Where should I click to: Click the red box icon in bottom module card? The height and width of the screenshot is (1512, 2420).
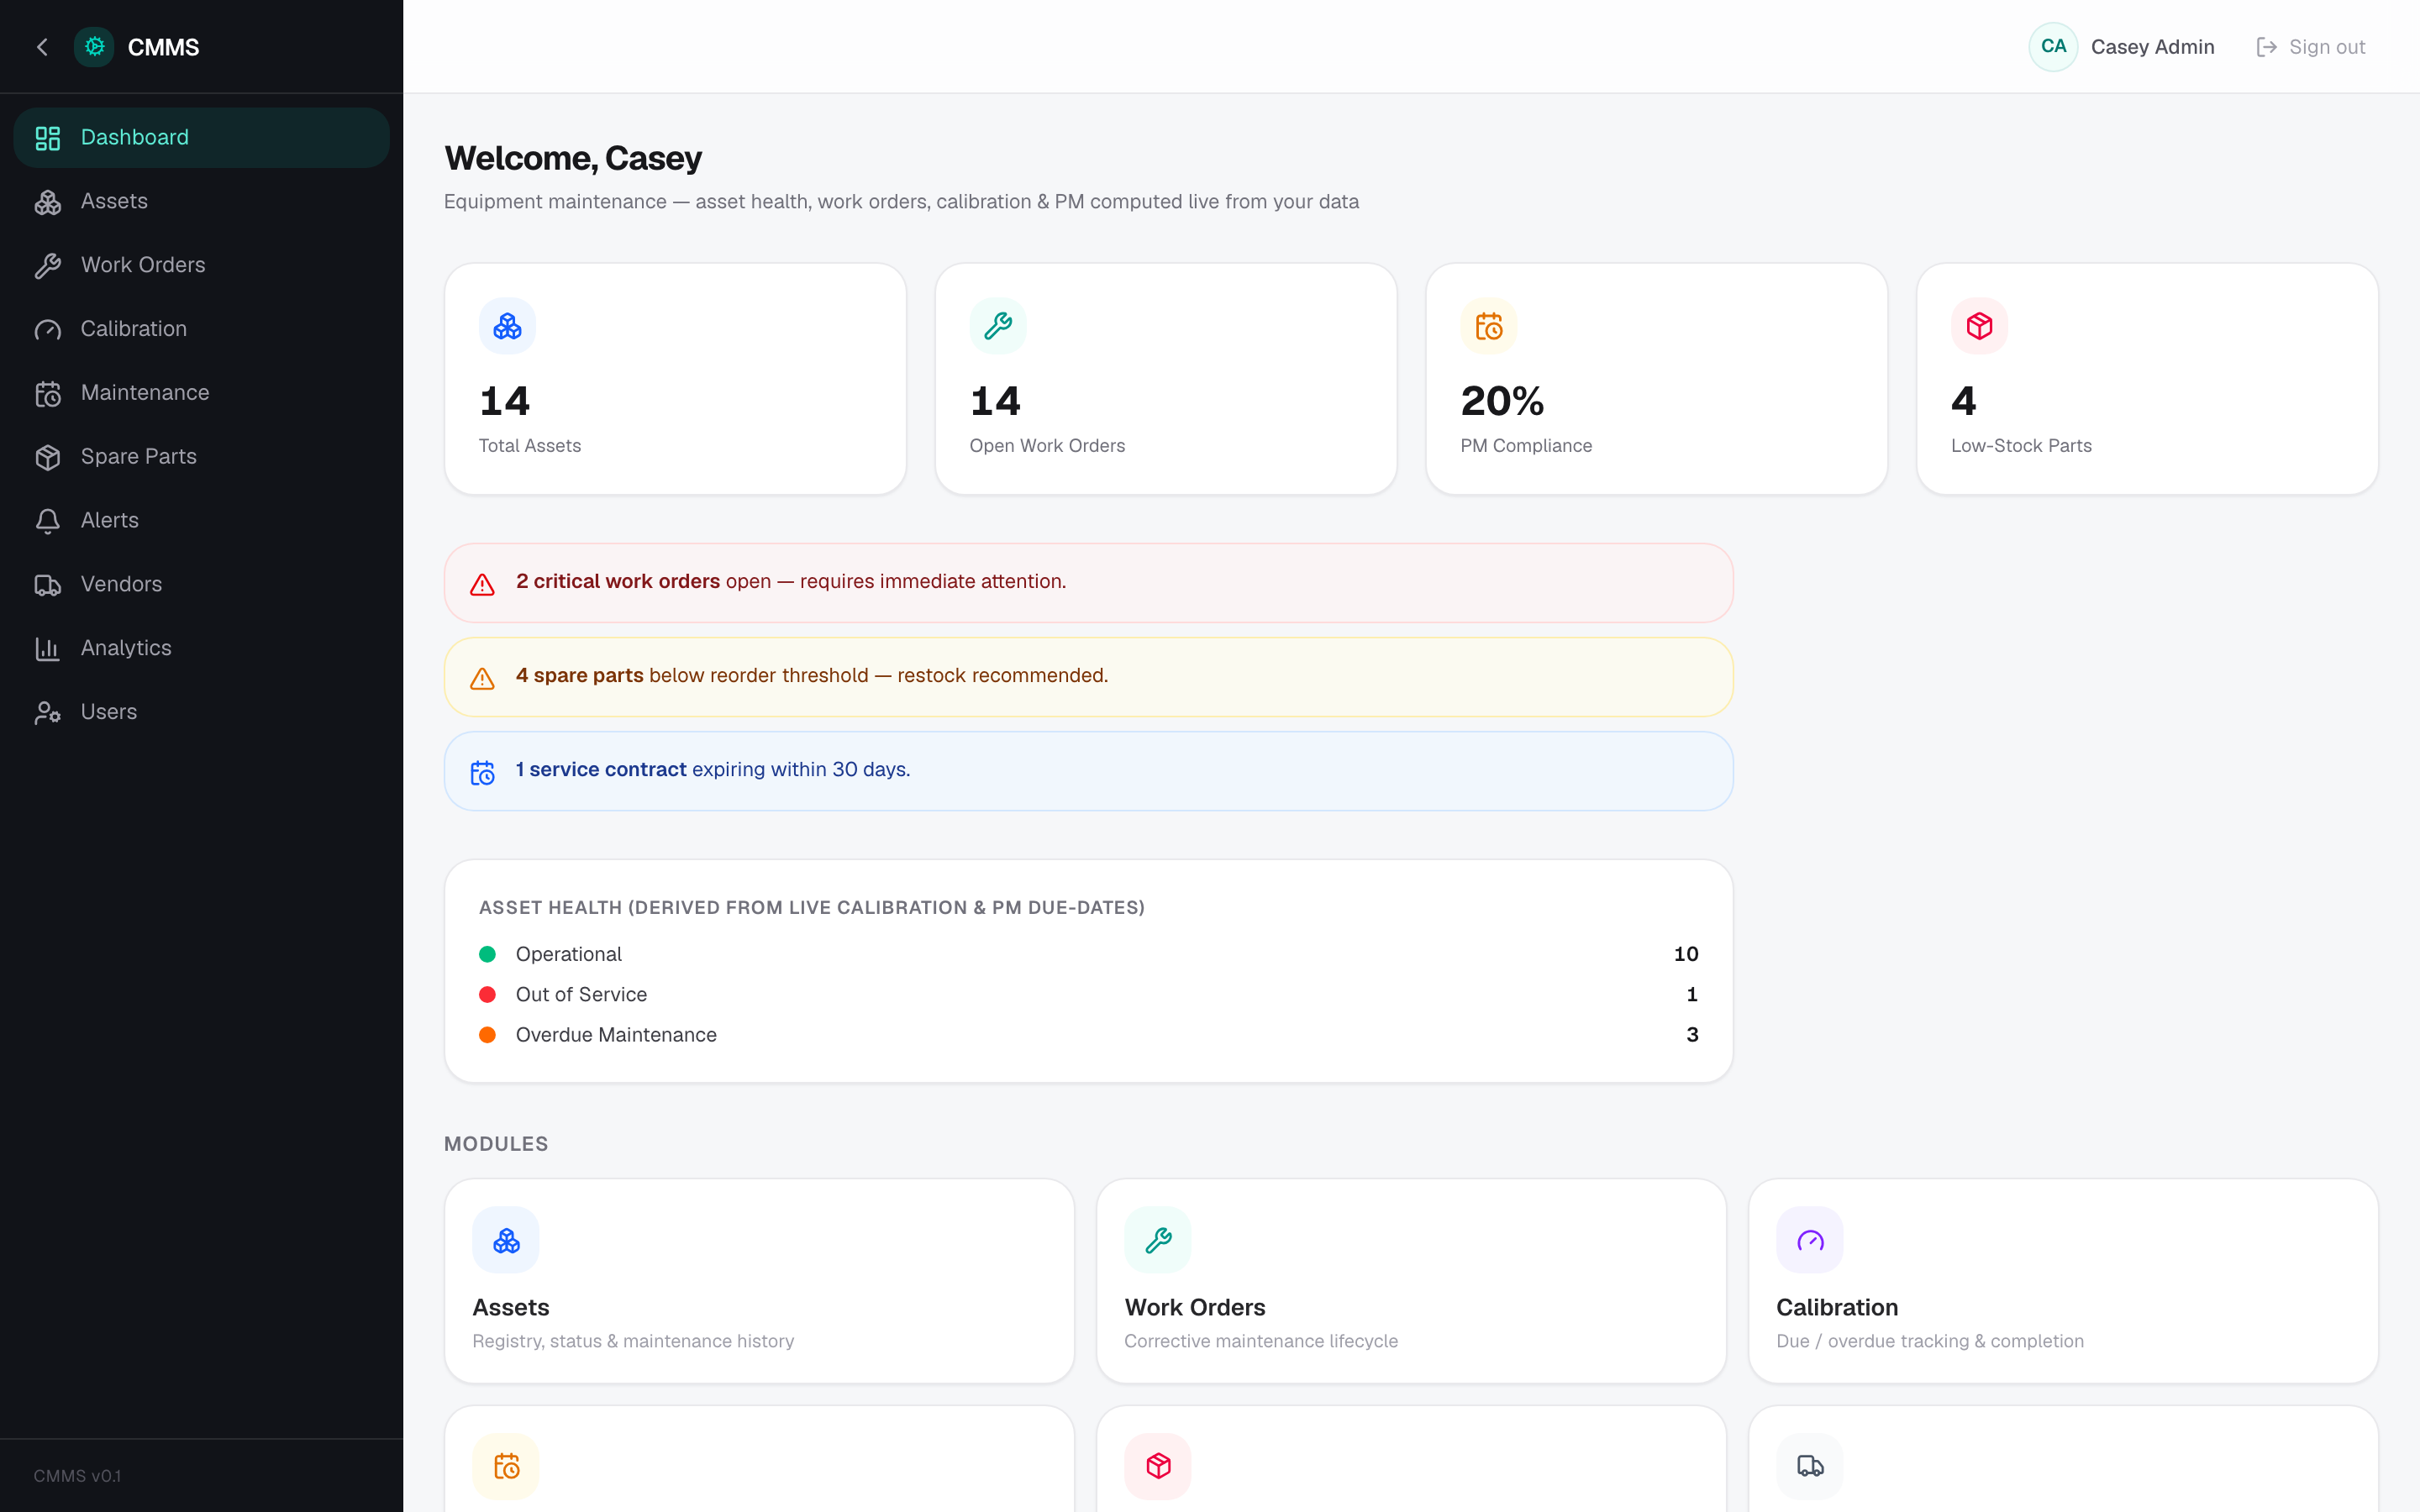coord(1158,1466)
